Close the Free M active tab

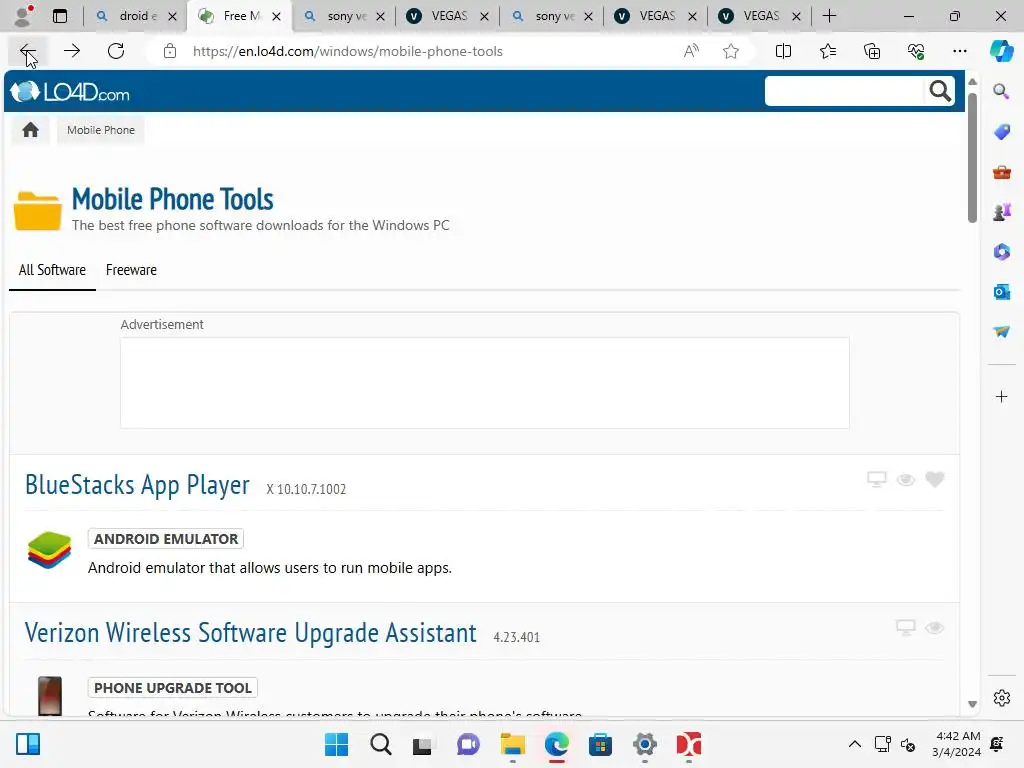tap(276, 16)
